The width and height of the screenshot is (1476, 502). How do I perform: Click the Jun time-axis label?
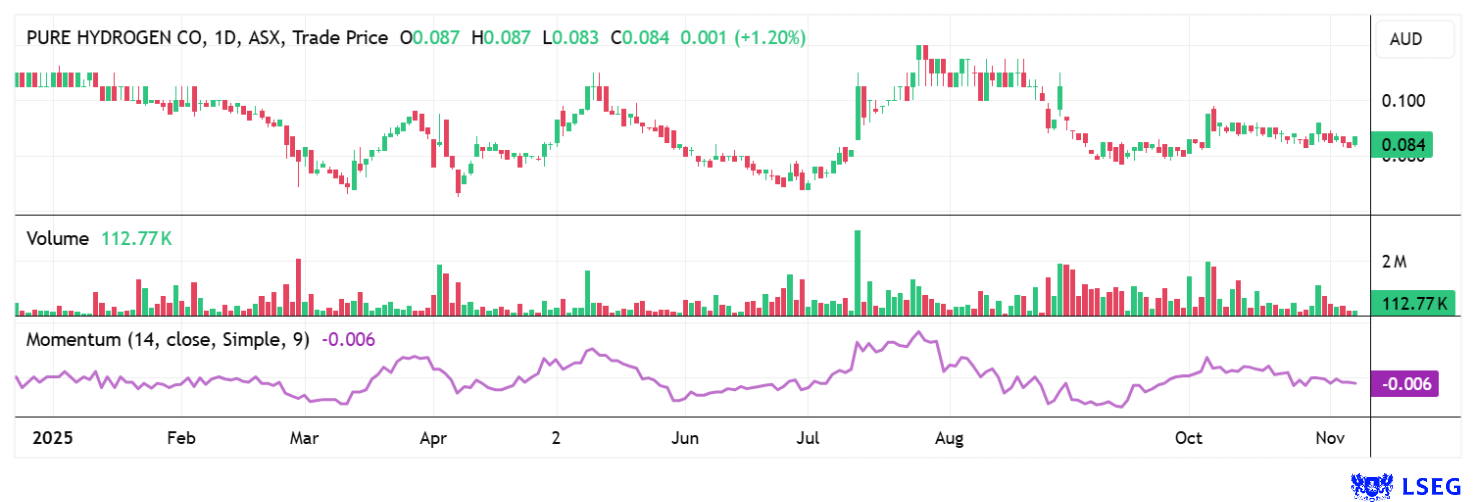685,439
